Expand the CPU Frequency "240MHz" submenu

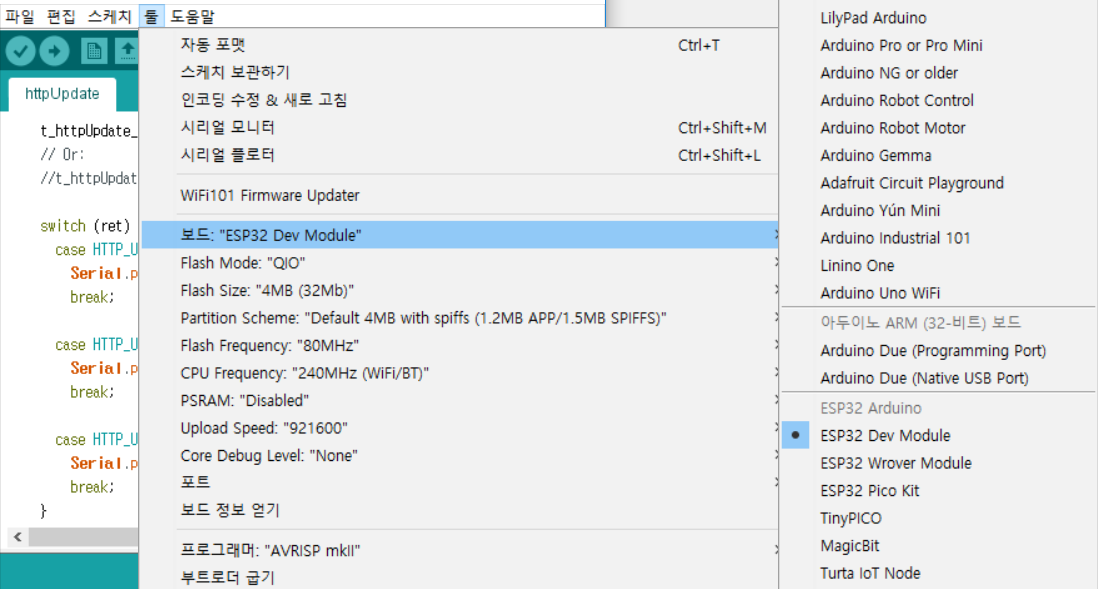[x=459, y=373]
